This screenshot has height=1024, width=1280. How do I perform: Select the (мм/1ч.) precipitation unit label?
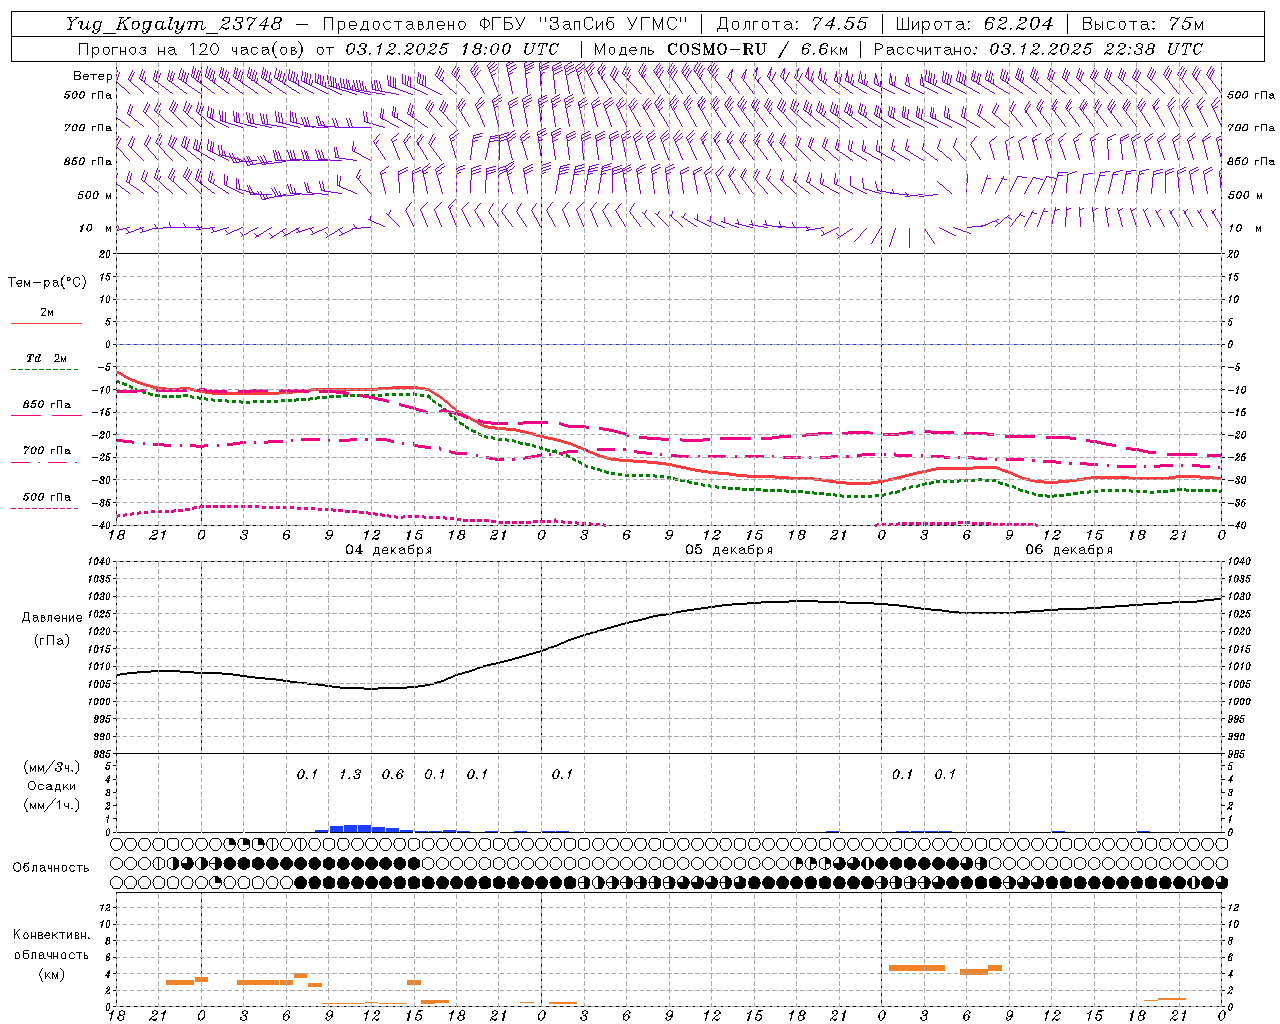(52, 805)
